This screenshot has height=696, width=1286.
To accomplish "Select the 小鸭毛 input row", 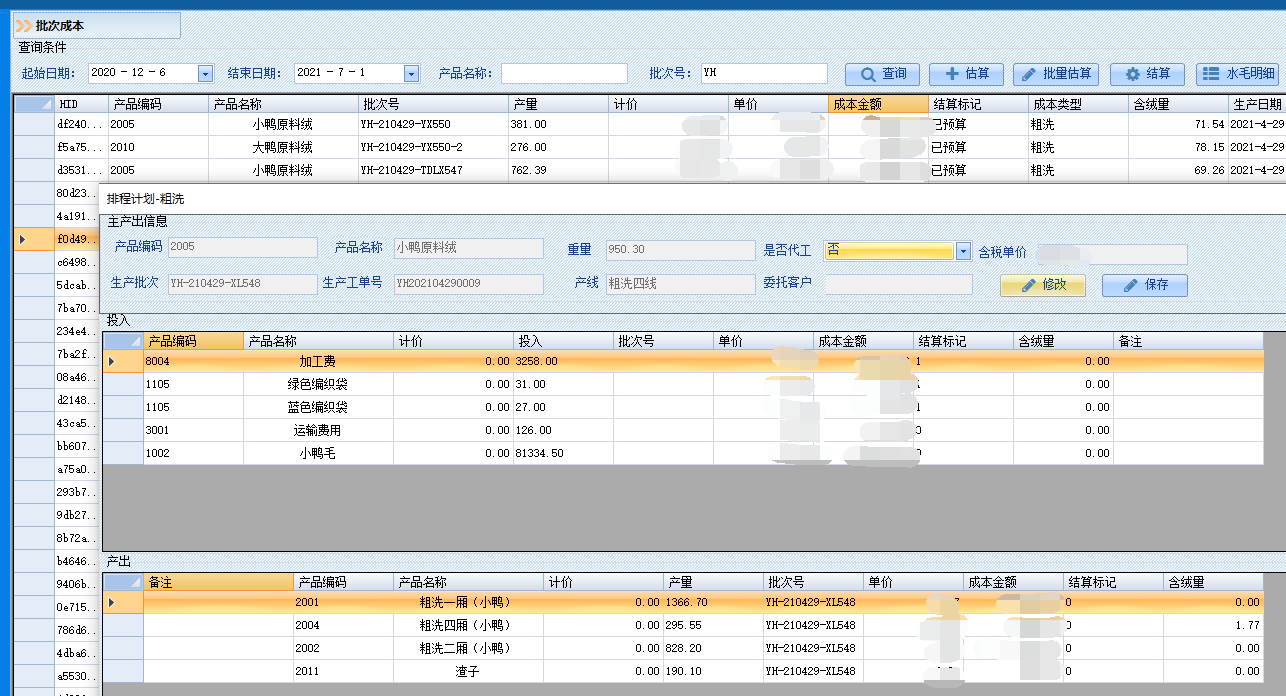I will [317, 453].
